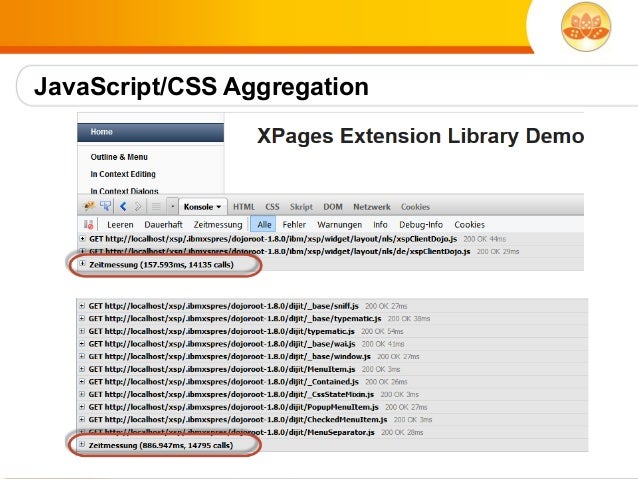This screenshot has width=638, height=479.
Task: Click the XPages Extension Library Demo heading
Action: 420,136
